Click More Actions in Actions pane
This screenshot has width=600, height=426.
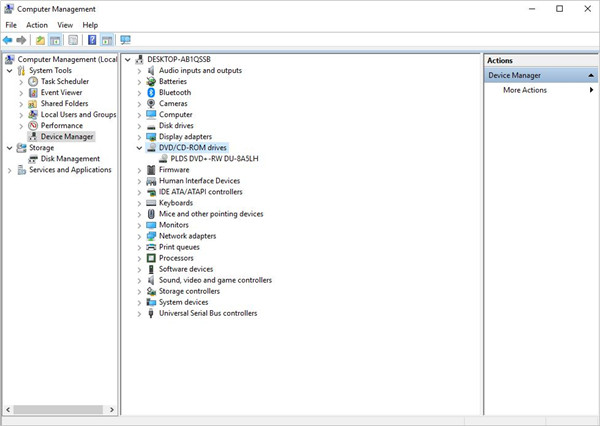click(x=525, y=90)
